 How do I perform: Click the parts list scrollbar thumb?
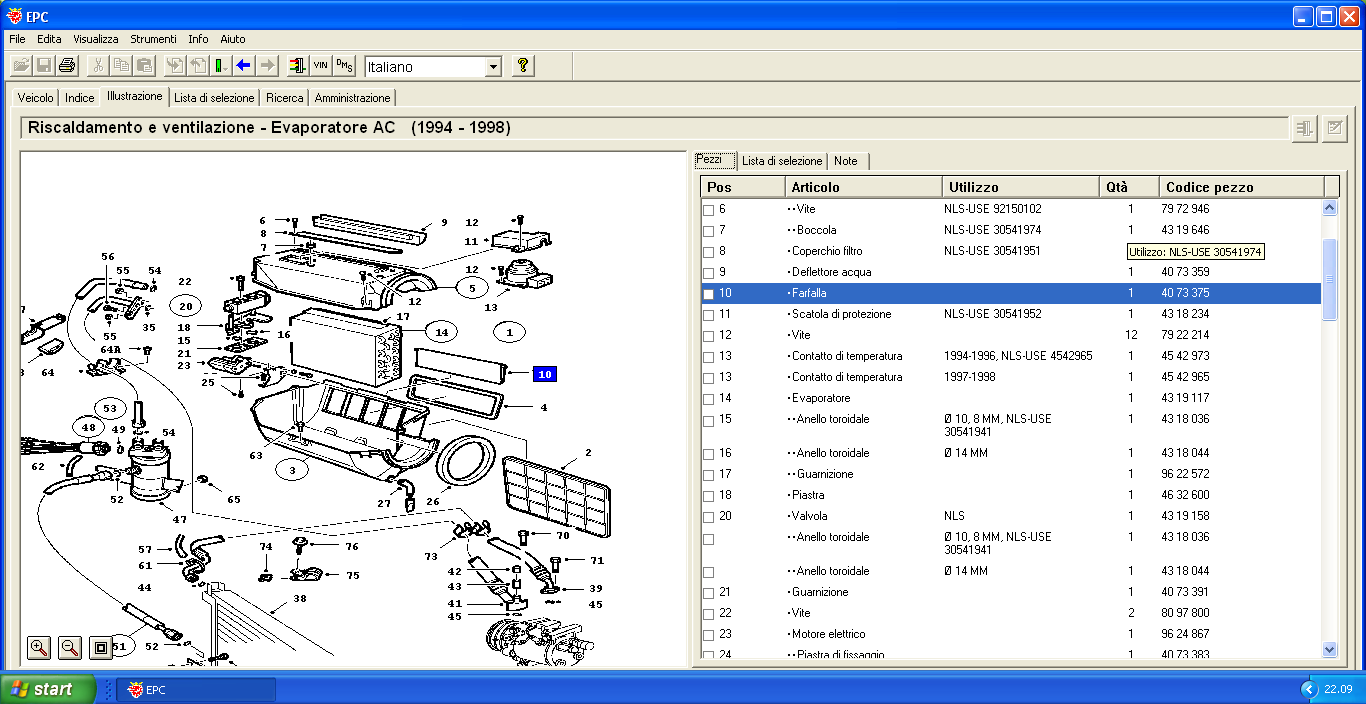pyautogui.click(x=1329, y=279)
